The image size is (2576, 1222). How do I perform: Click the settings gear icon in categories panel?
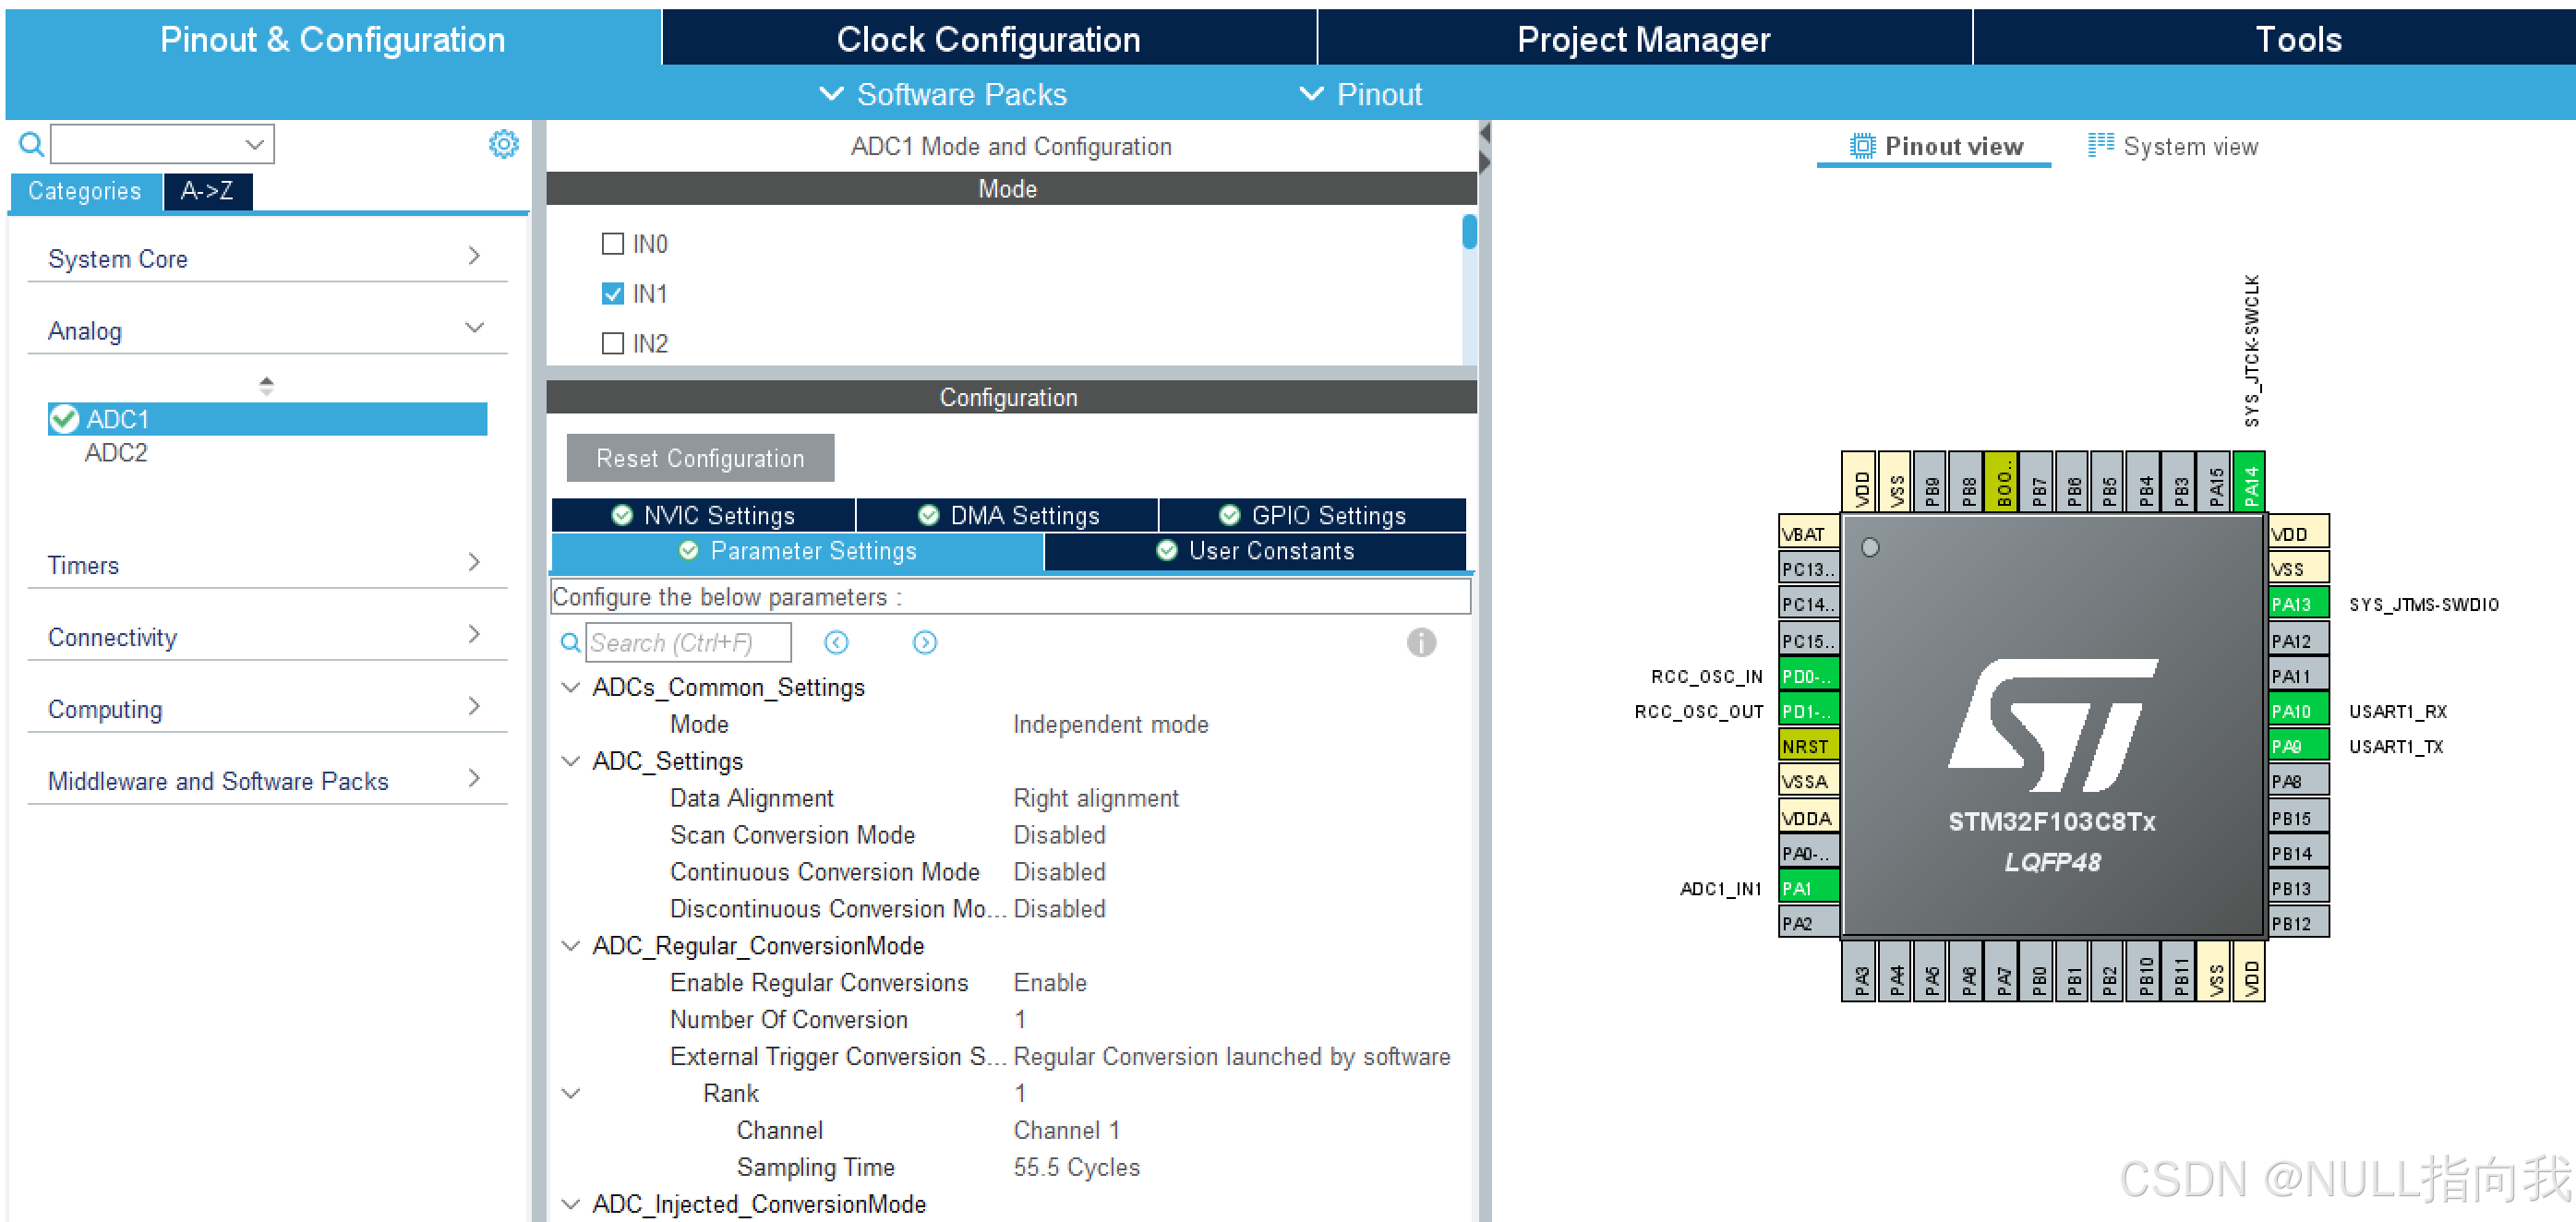tap(503, 144)
